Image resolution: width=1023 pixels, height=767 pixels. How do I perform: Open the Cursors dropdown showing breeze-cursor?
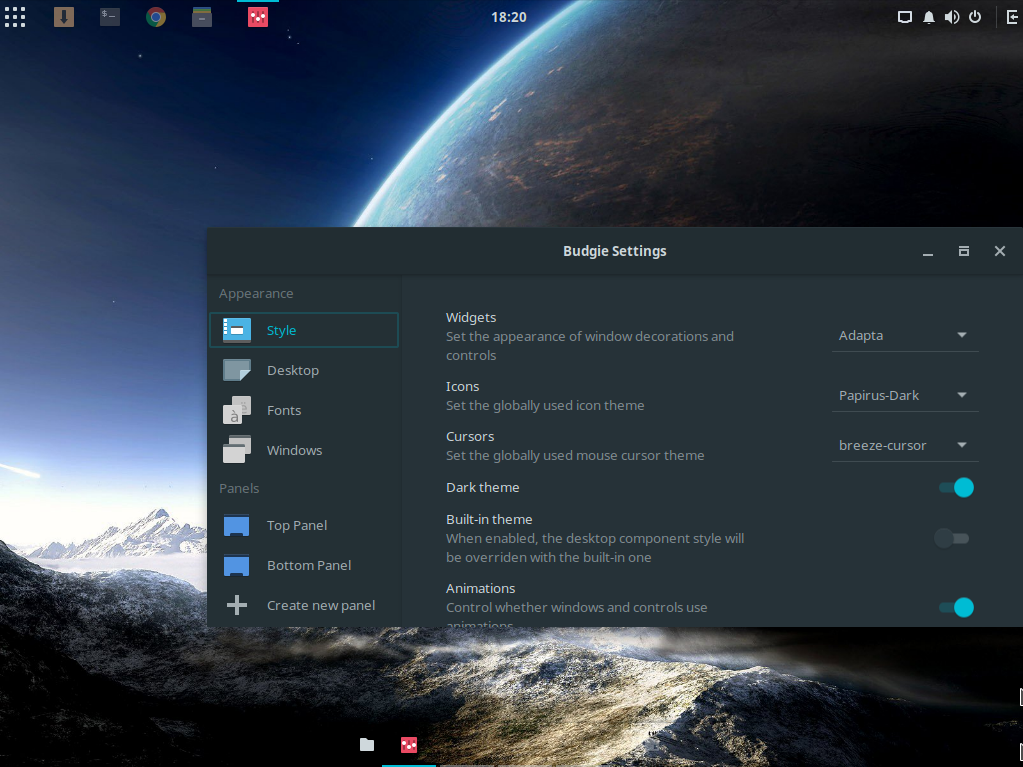(905, 445)
